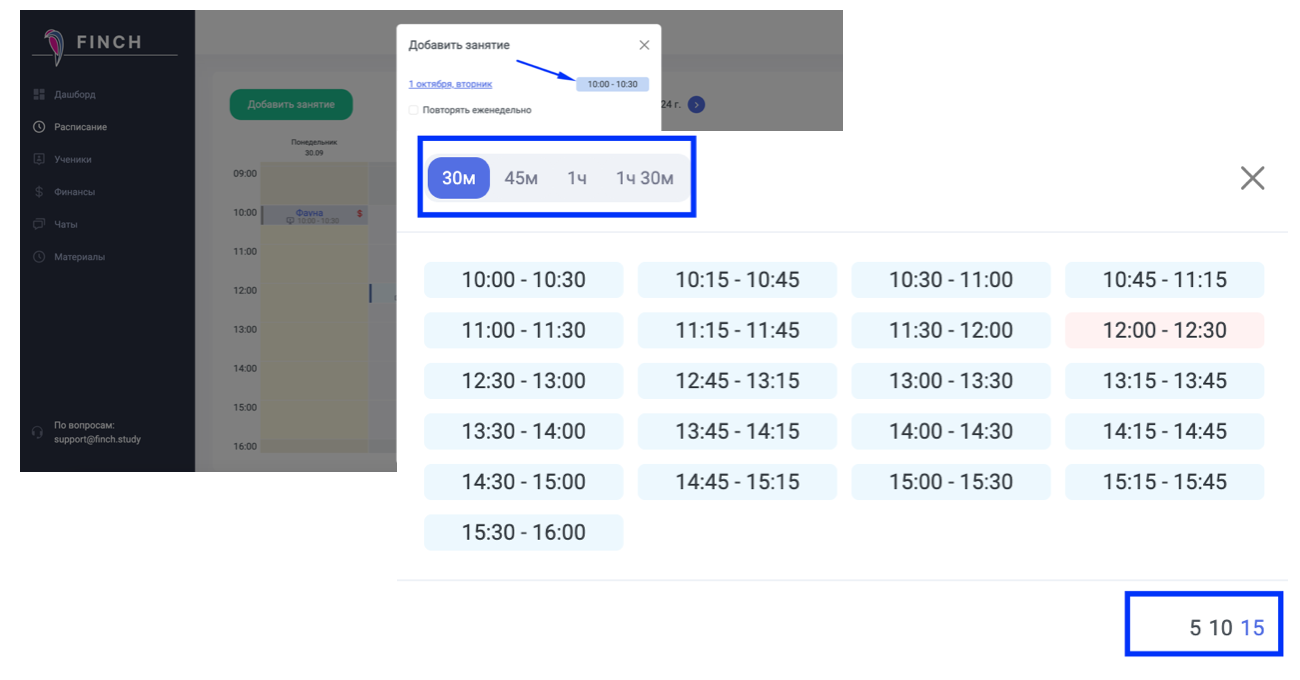Switch duration to 45м
Screen dimensions: 1300x680
pyautogui.click(x=521, y=179)
